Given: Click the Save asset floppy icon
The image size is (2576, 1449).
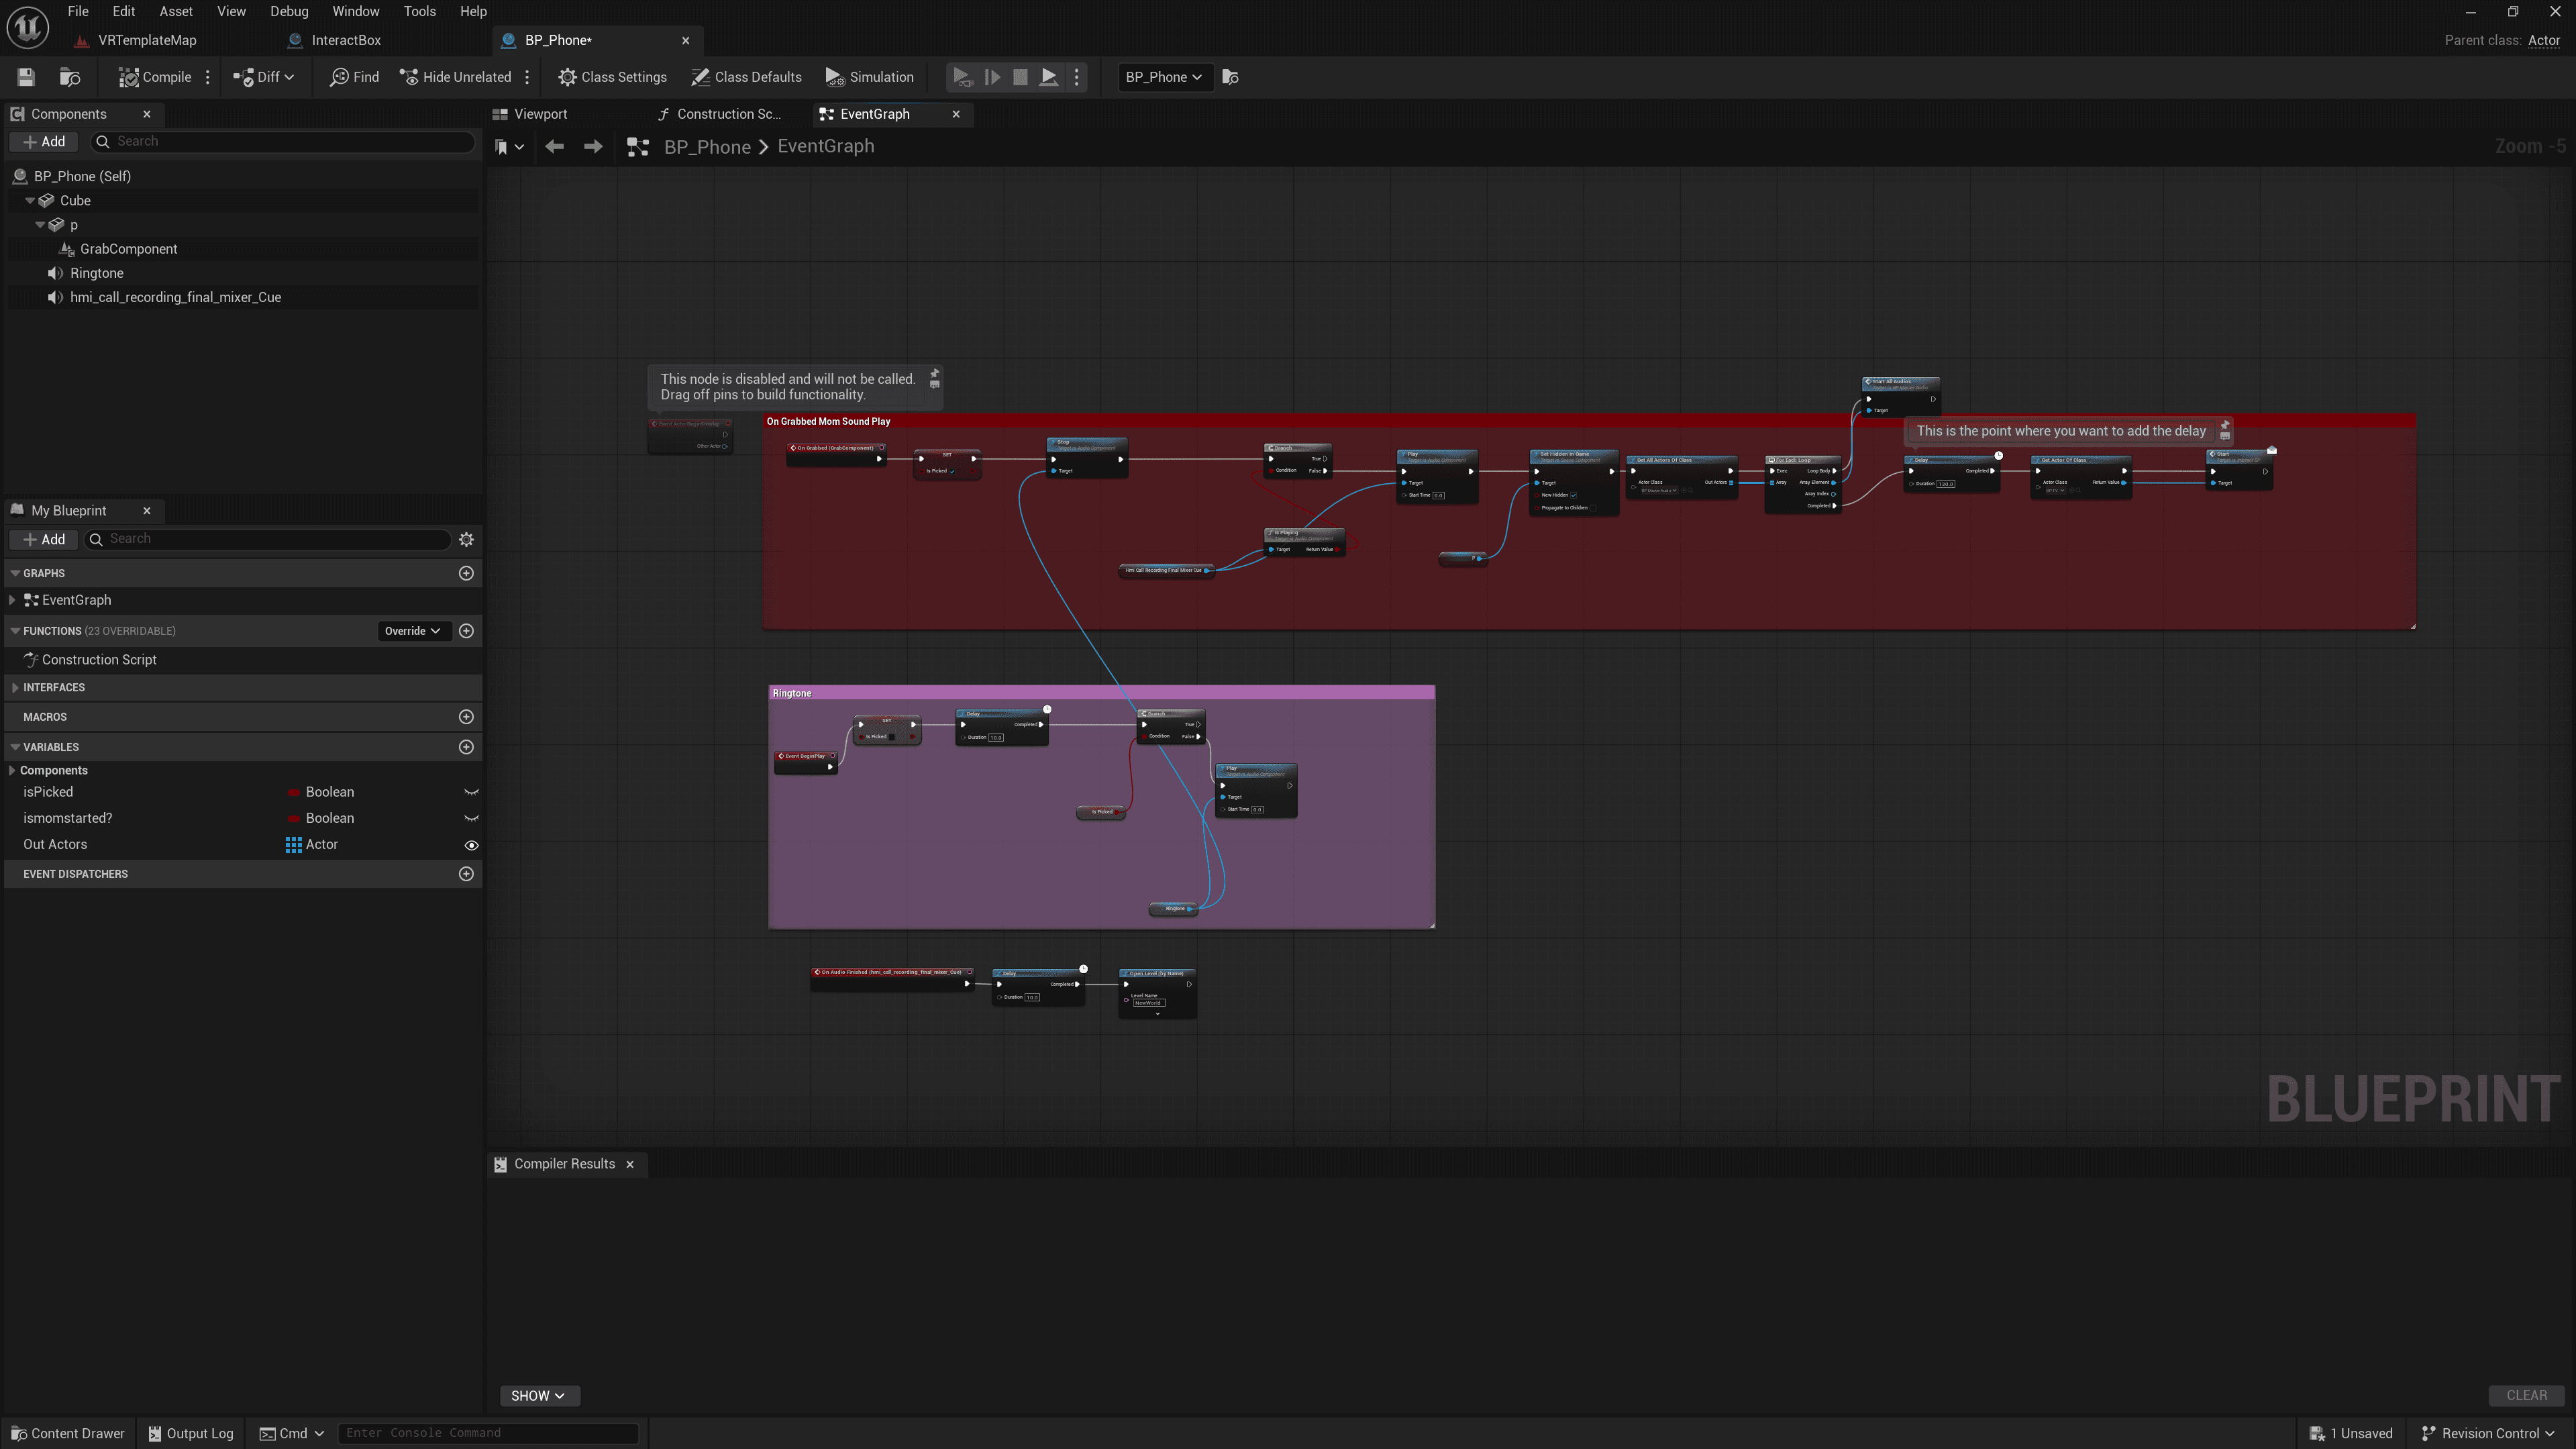Looking at the screenshot, I should point(26,77).
